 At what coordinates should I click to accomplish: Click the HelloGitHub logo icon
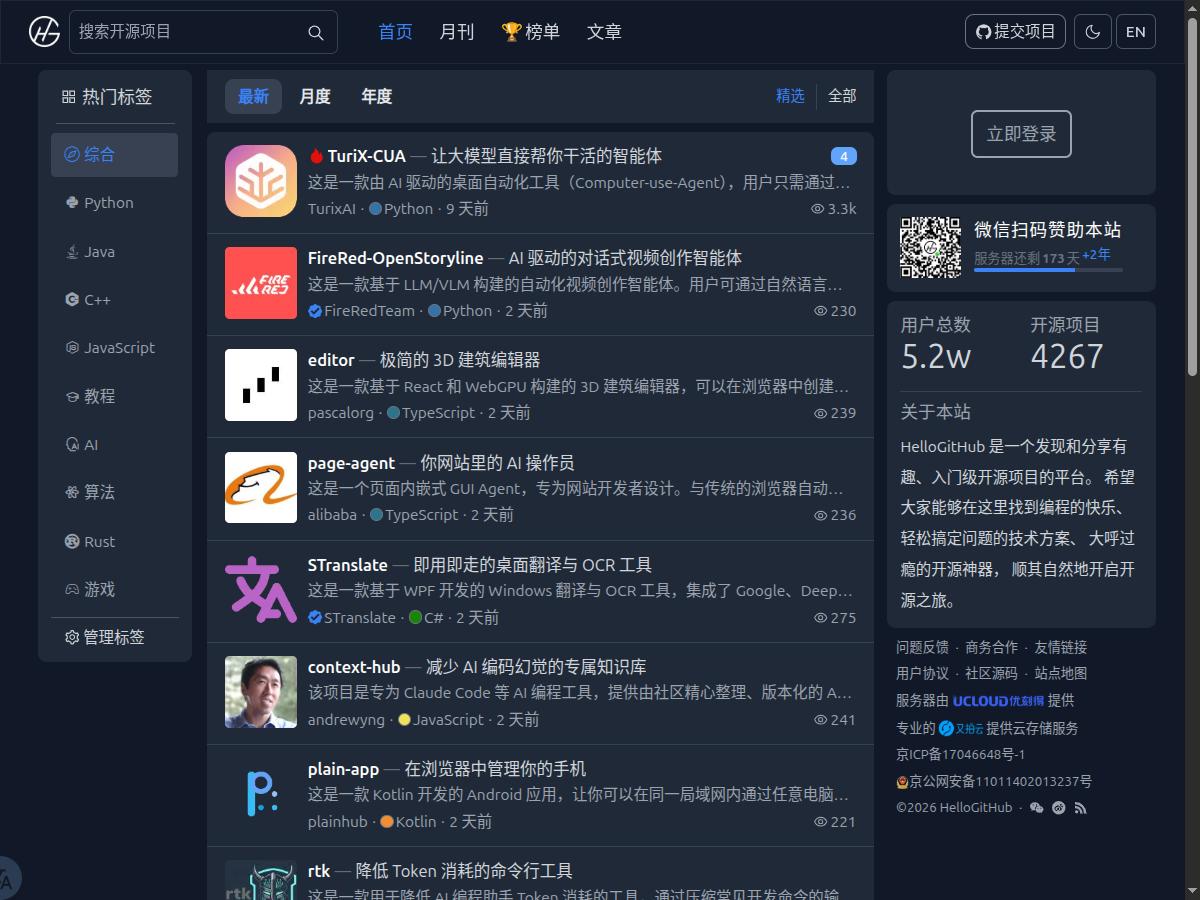44,32
